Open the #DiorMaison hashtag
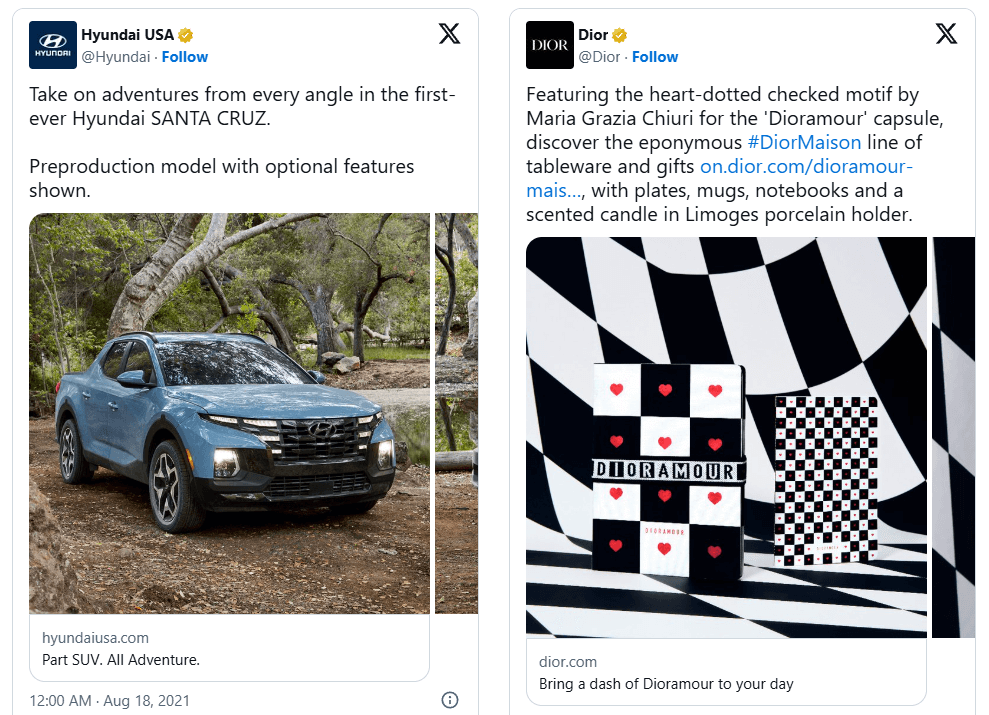 coord(804,142)
